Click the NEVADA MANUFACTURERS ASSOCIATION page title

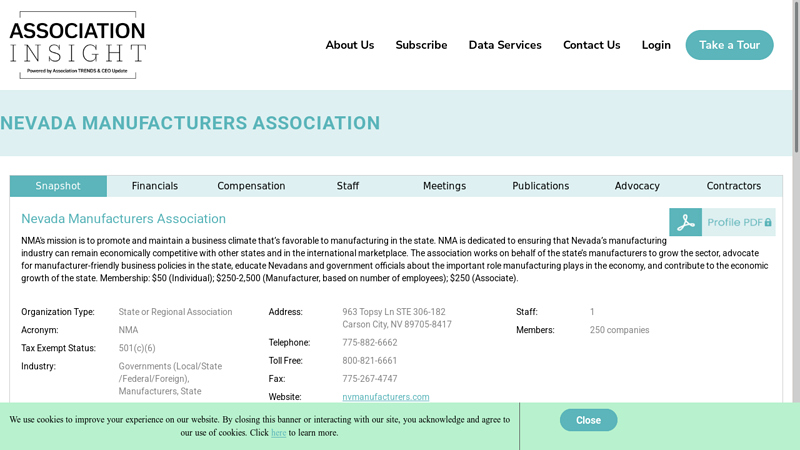190,123
